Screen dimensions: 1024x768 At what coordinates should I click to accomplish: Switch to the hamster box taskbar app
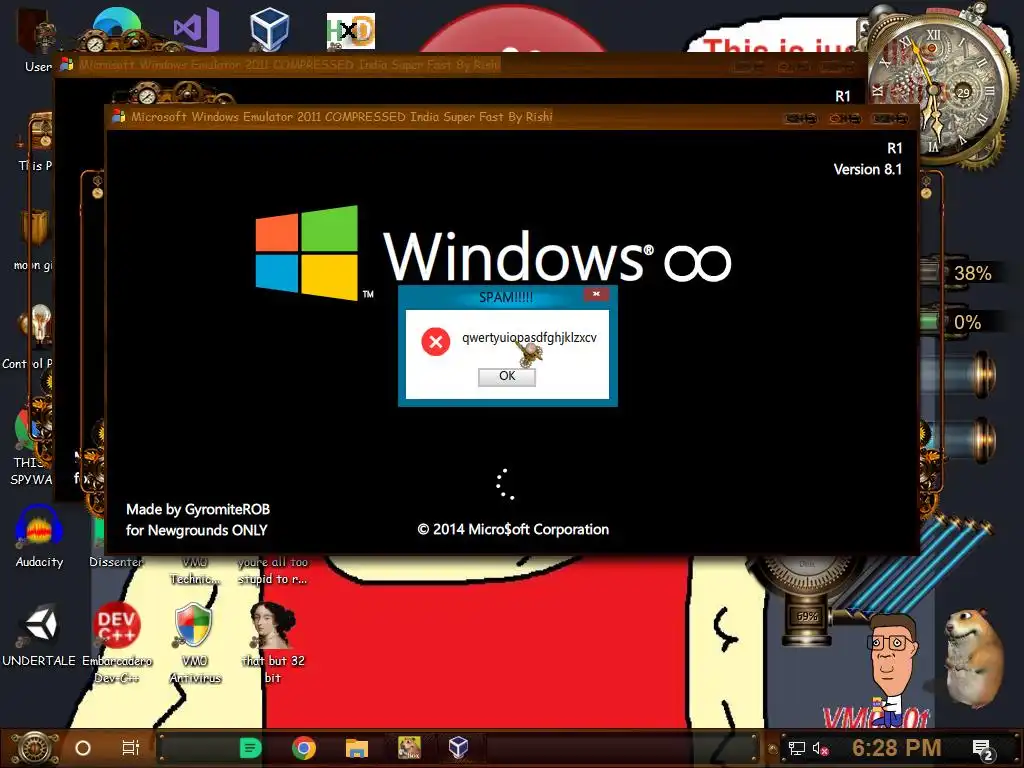click(409, 748)
